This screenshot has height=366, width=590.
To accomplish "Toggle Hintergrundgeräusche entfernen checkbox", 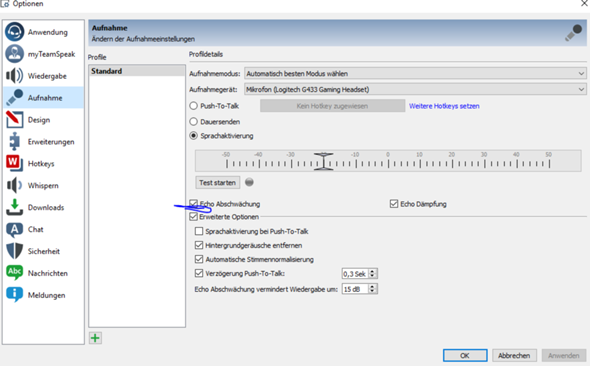I will [199, 245].
